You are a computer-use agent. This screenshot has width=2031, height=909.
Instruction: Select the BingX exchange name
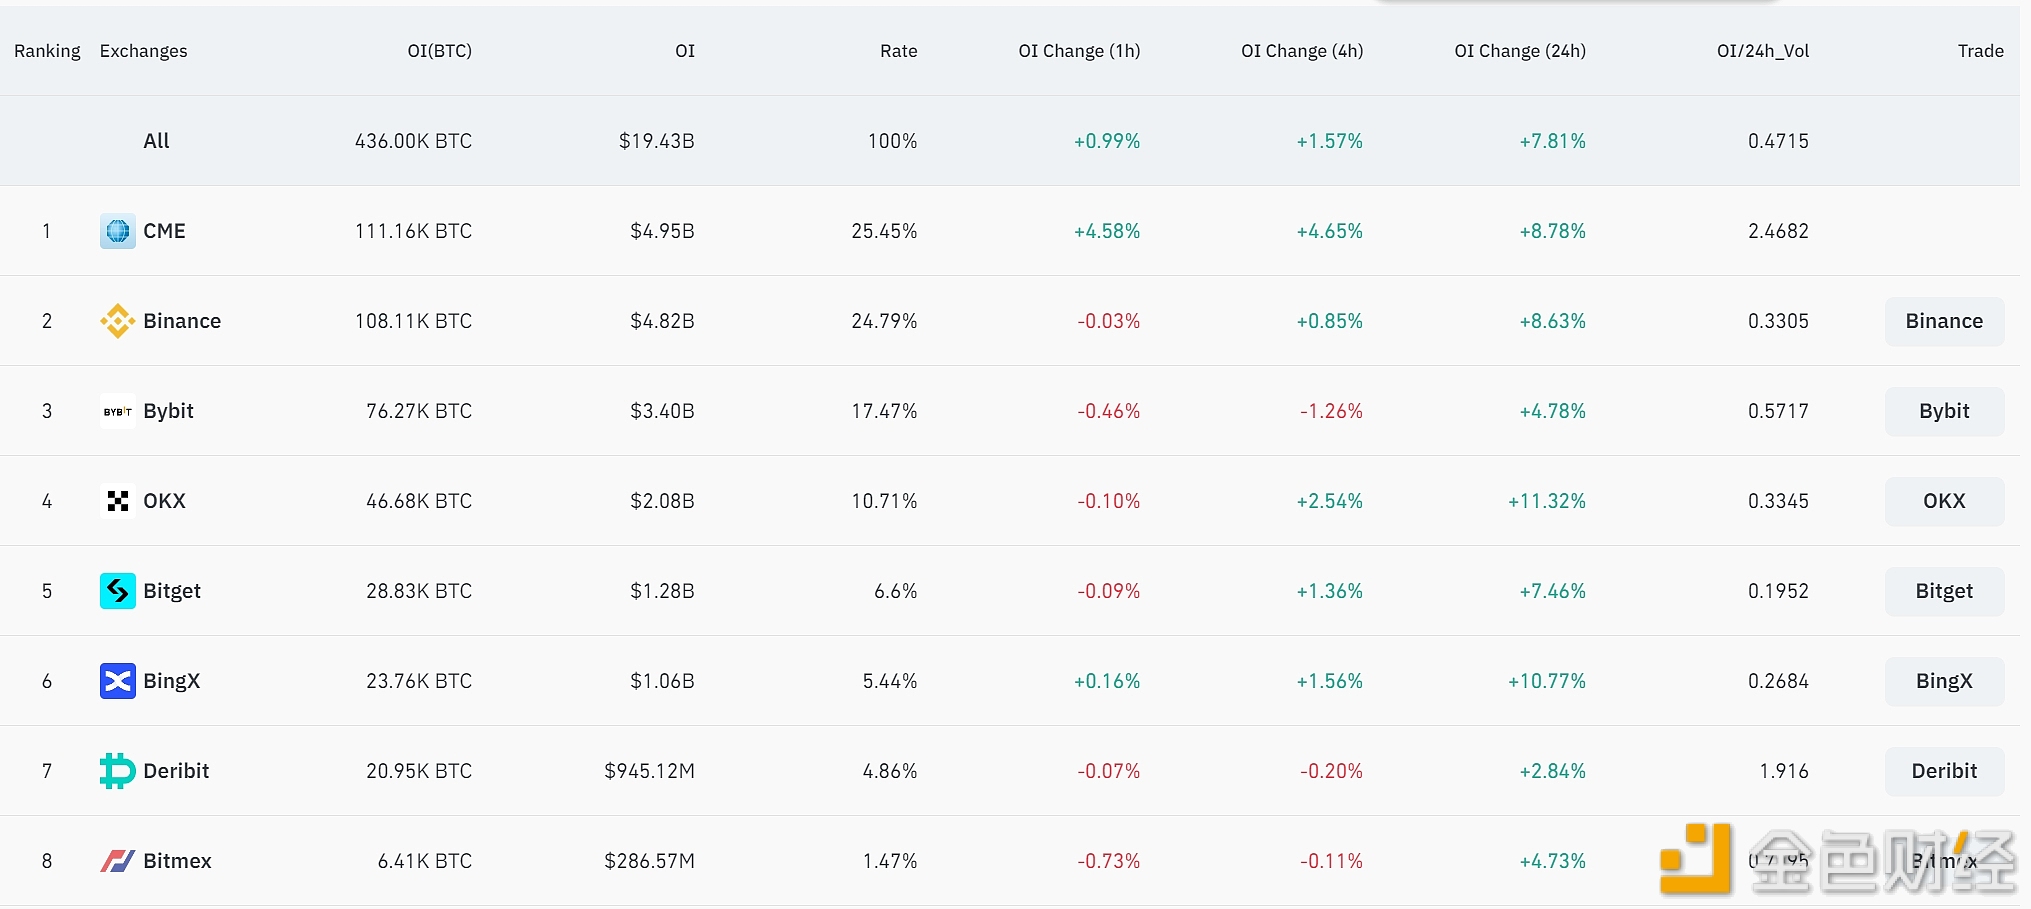coord(172,681)
